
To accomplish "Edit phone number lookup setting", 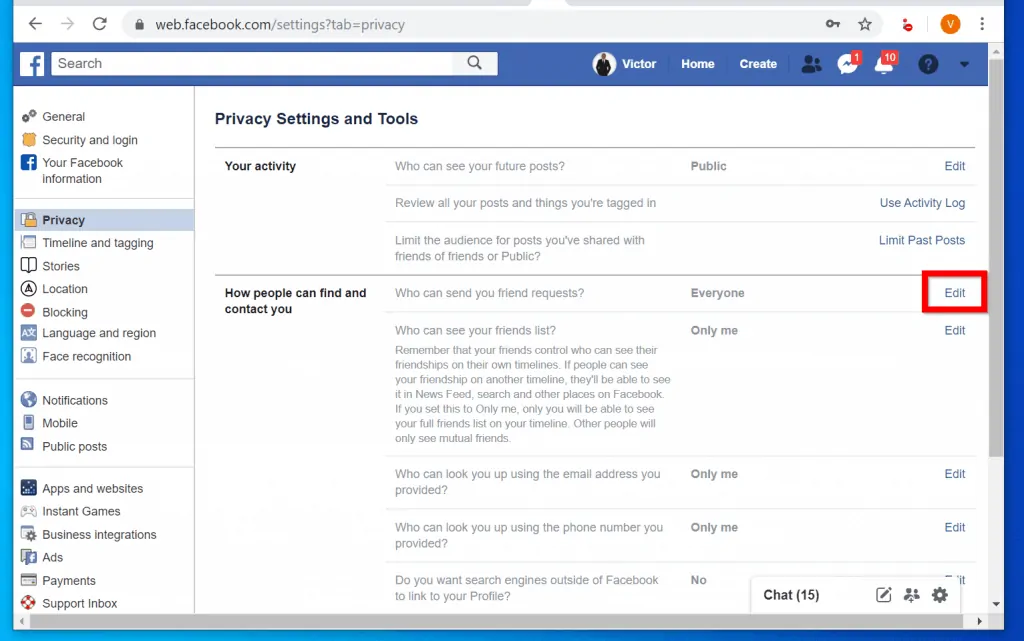I will [954, 527].
